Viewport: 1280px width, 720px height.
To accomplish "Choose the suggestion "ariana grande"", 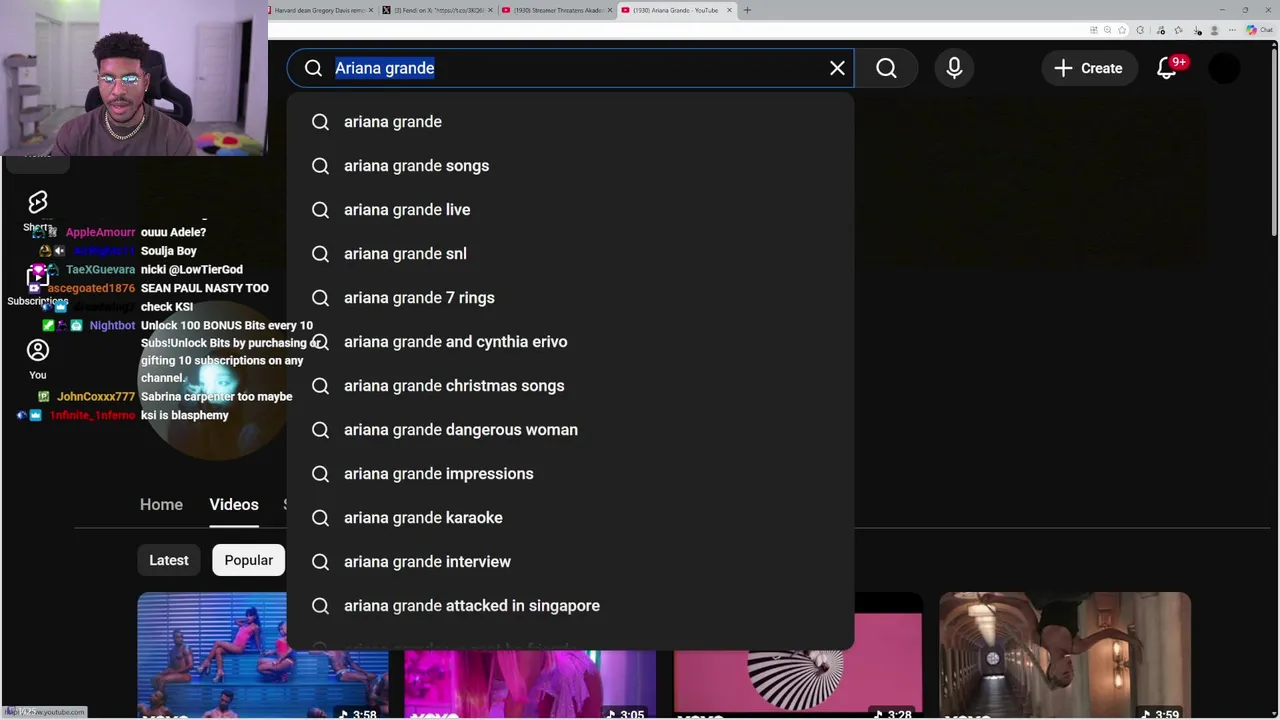I will [570, 122].
